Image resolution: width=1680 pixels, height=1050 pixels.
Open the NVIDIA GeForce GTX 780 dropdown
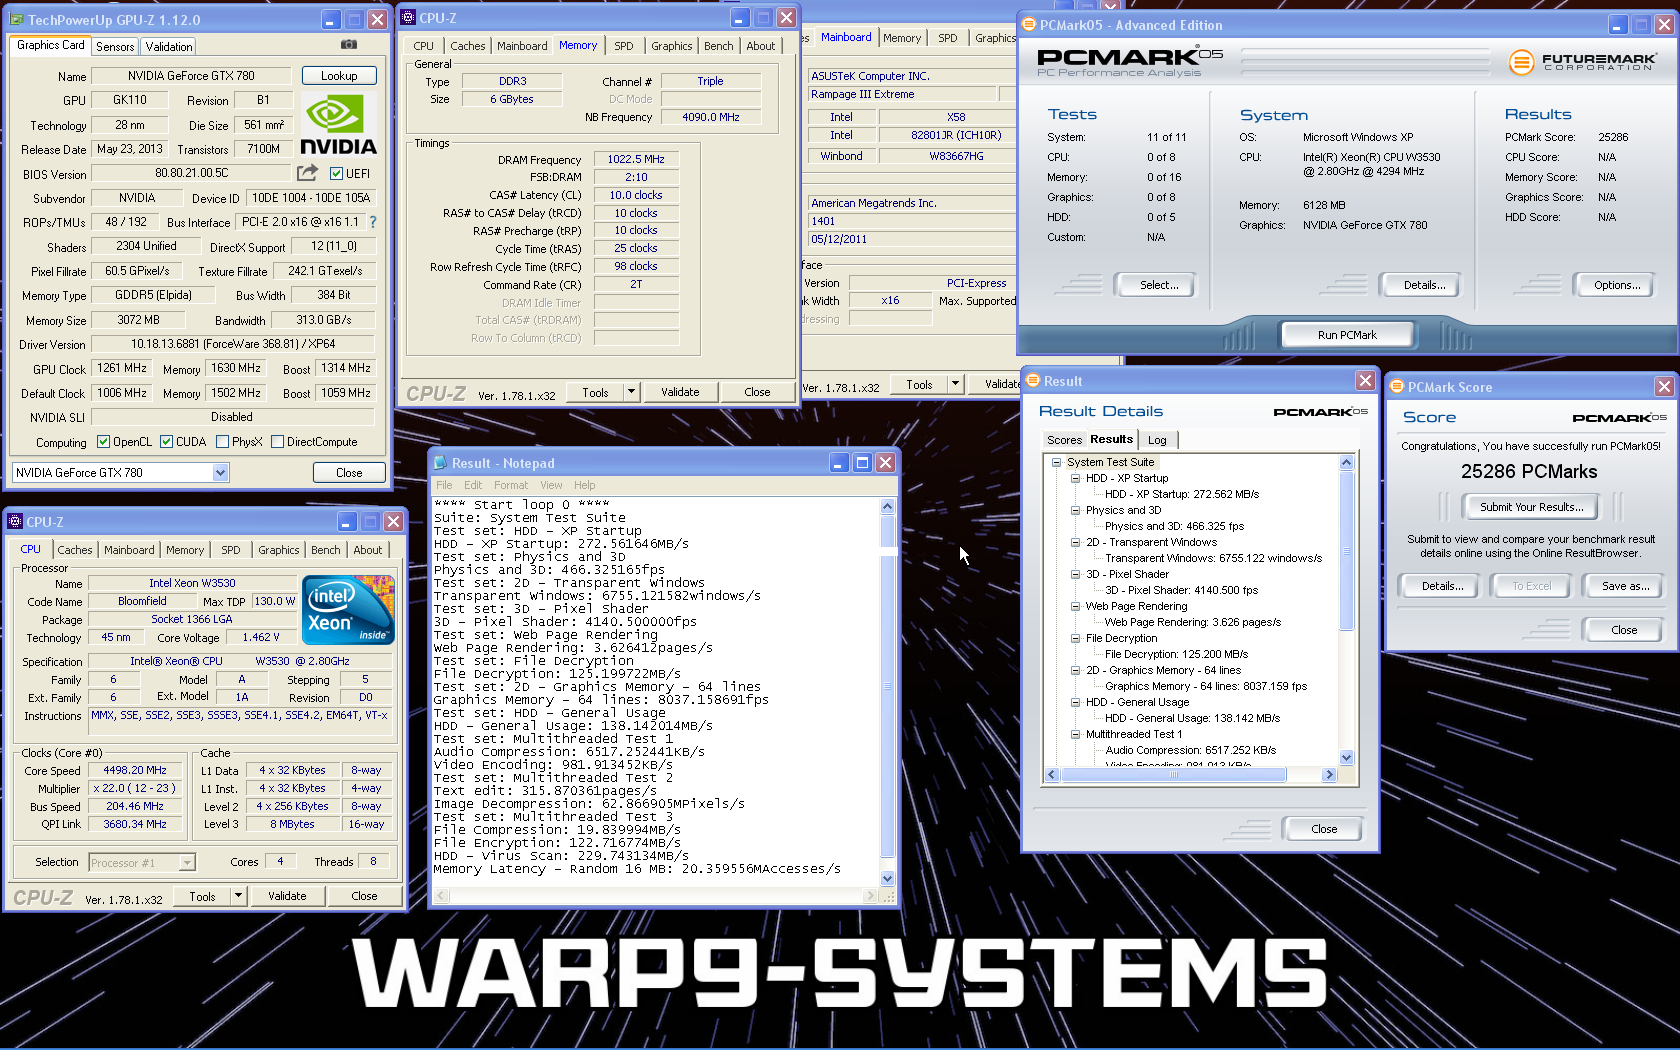(x=220, y=473)
